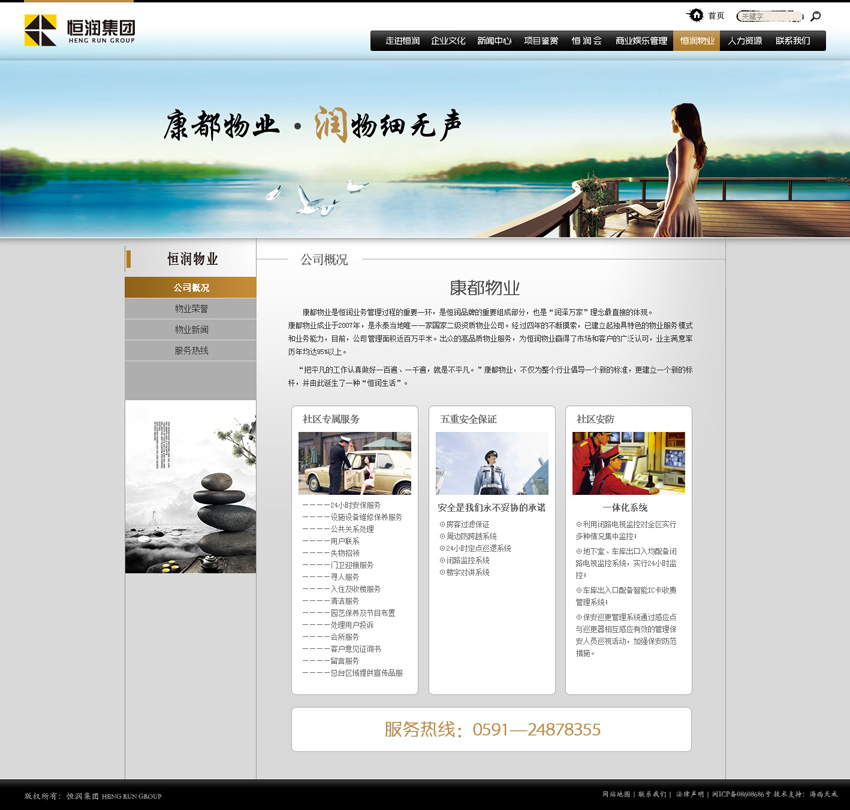Click the 社区专属服务 car photo
The width and height of the screenshot is (850, 810).
pyautogui.click(x=355, y=463)
